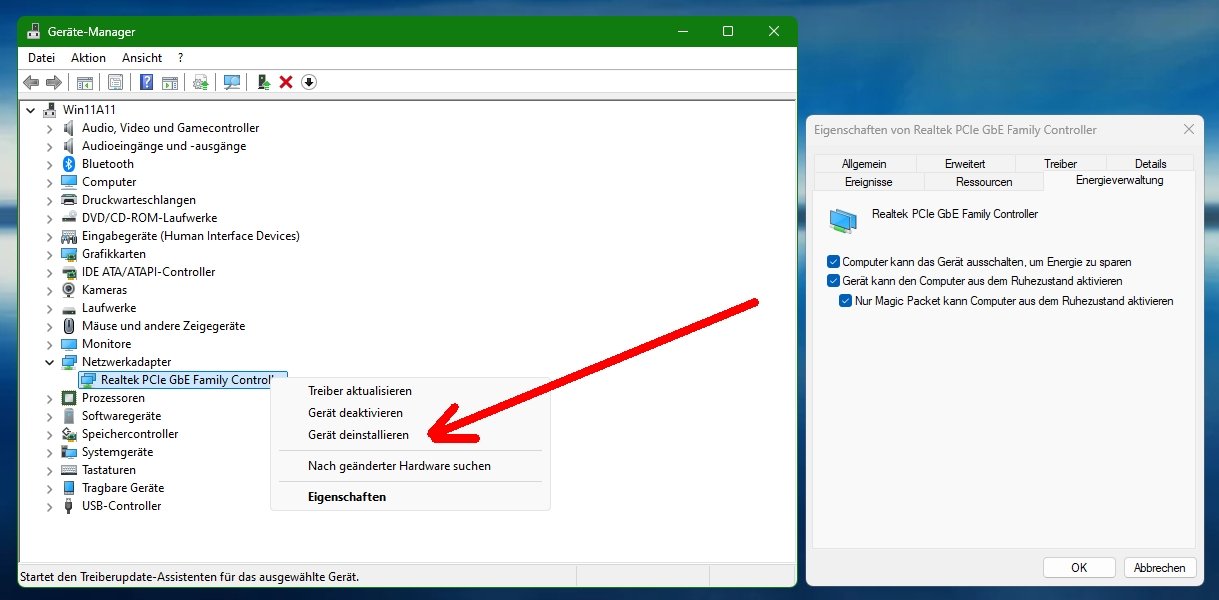Expand the Speichercontroller category
Screen dimensions: 1219x600
click(x=50, y=434)
